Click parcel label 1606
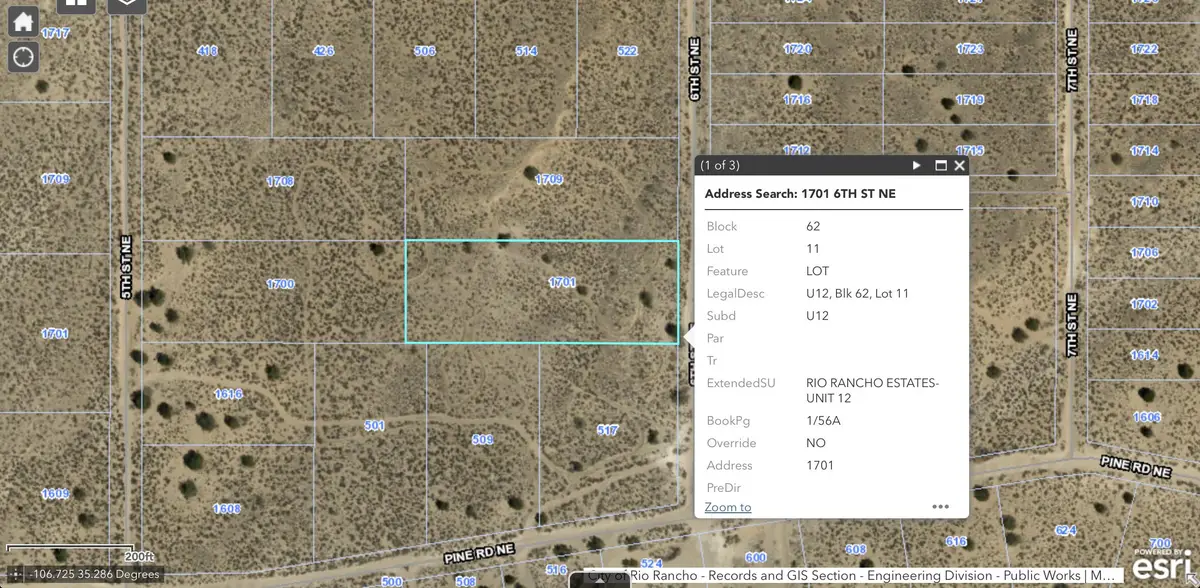The width and height of the screenshot is (1200, 588). tap(1146, 417)
